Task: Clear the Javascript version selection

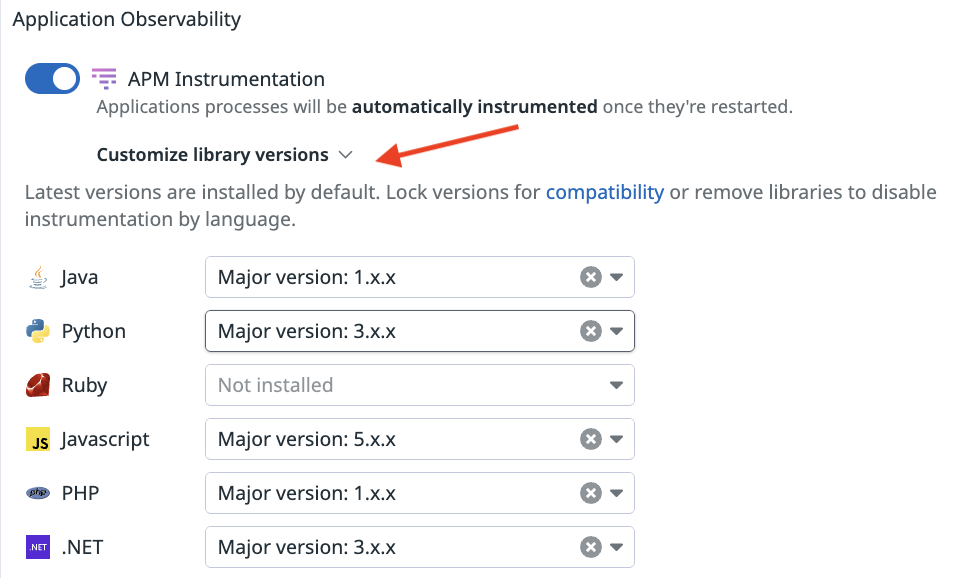Action: pos(591,439)
